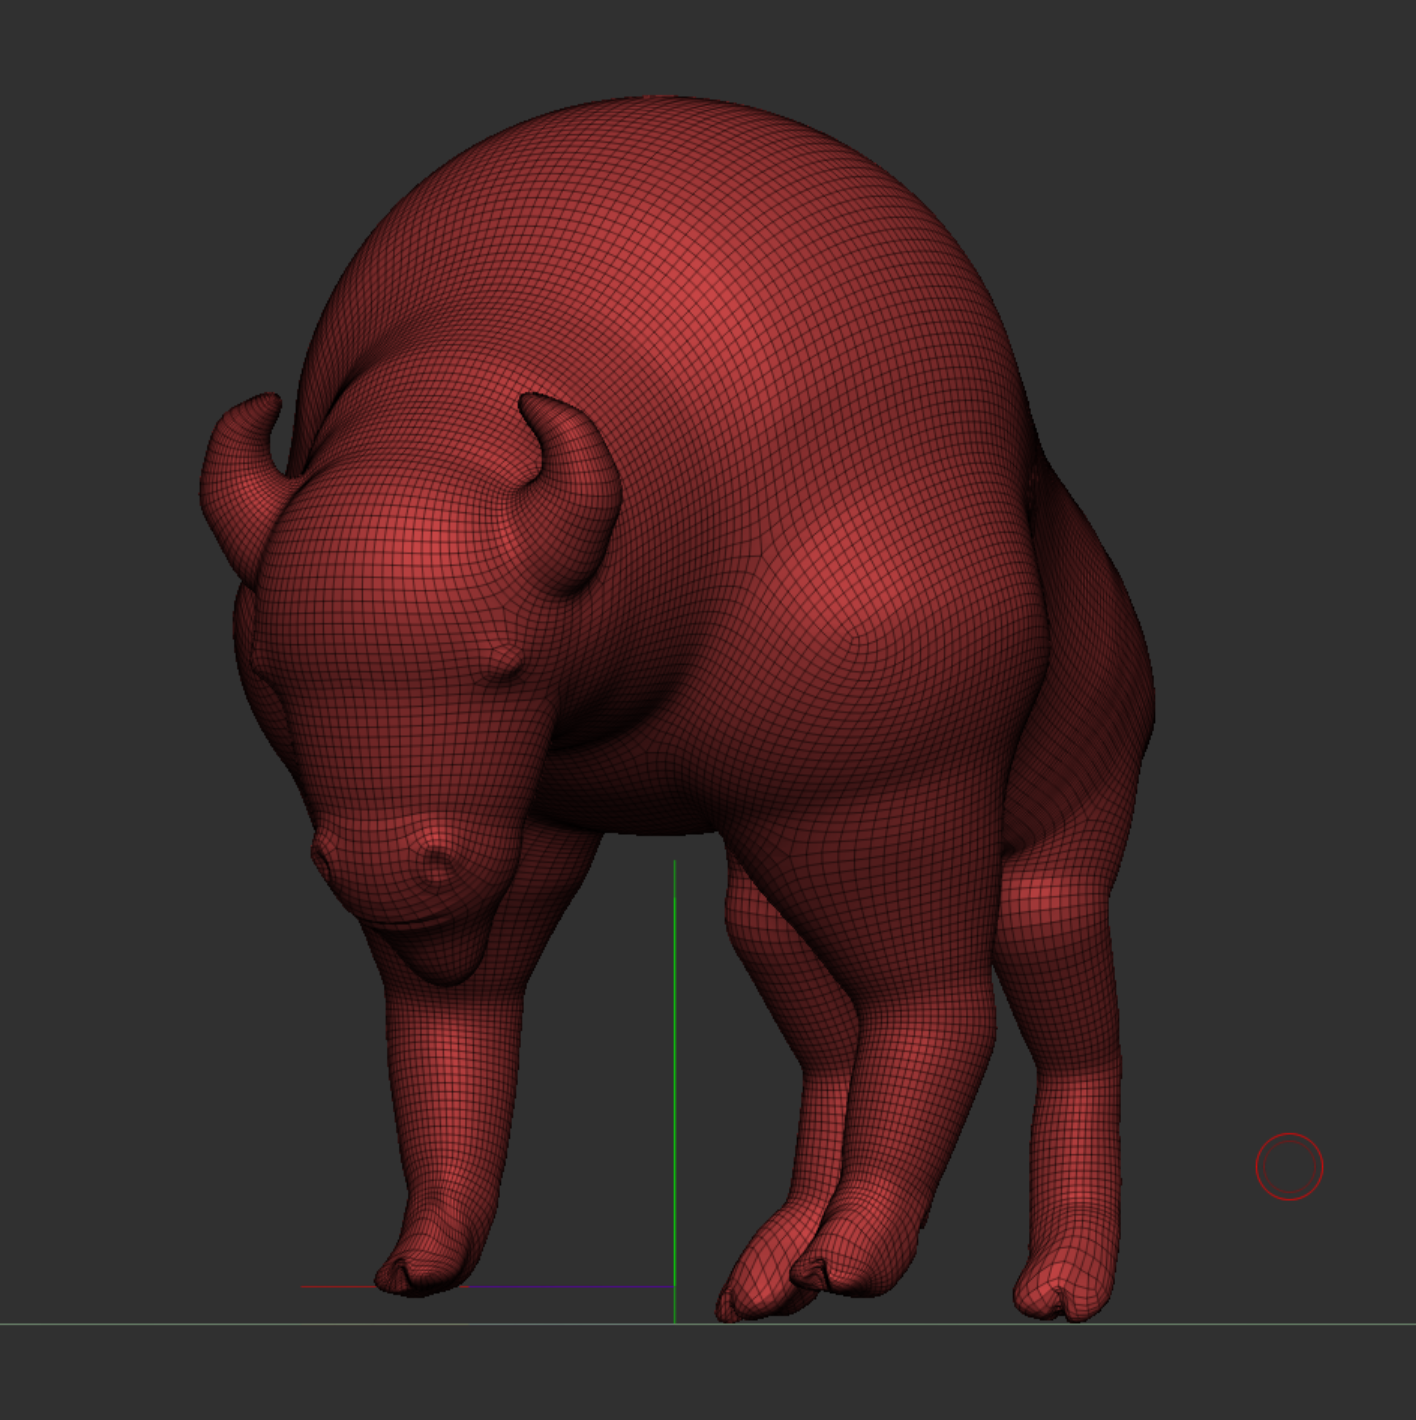Viewport: 1416px width, 1420px height.
Task: Click the red circular brush cursor
Action: 1289,1166
